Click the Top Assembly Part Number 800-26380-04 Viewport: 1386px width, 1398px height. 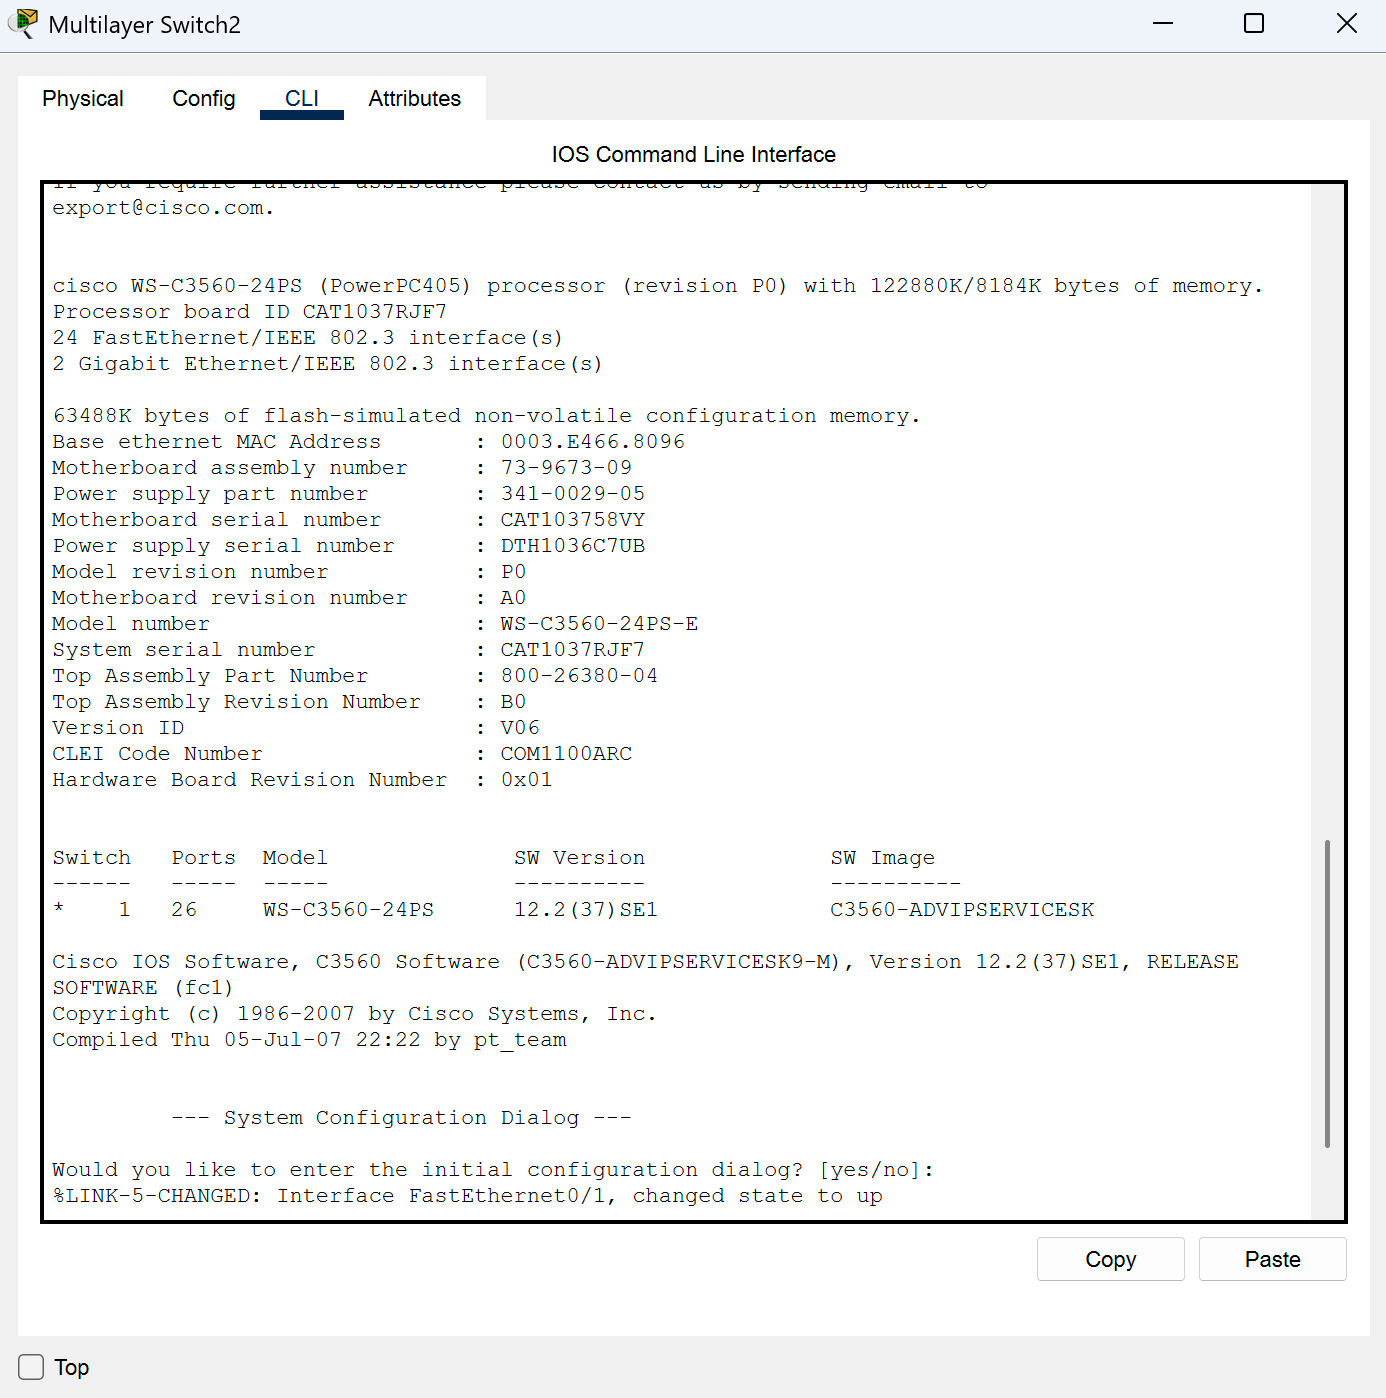tap(579, 676)
